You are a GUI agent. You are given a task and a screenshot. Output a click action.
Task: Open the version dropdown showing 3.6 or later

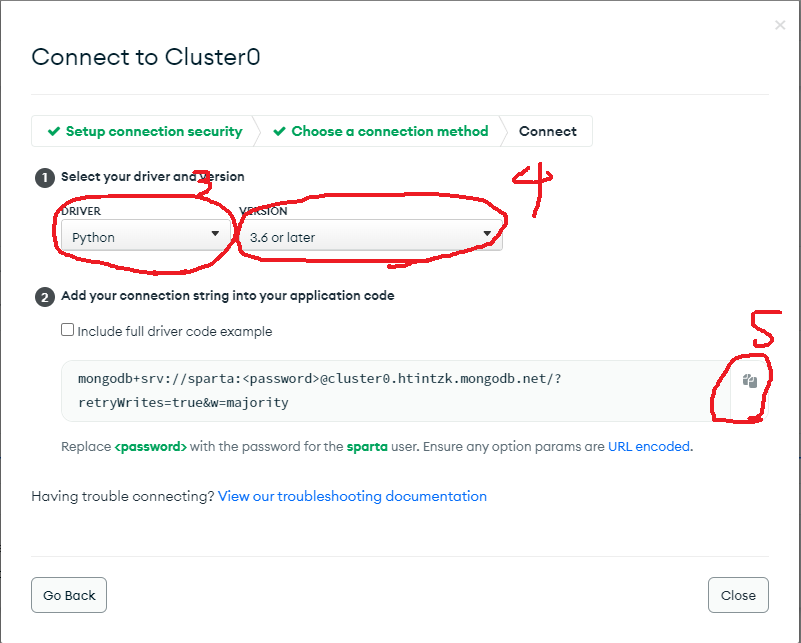click(x=371, y=235)
